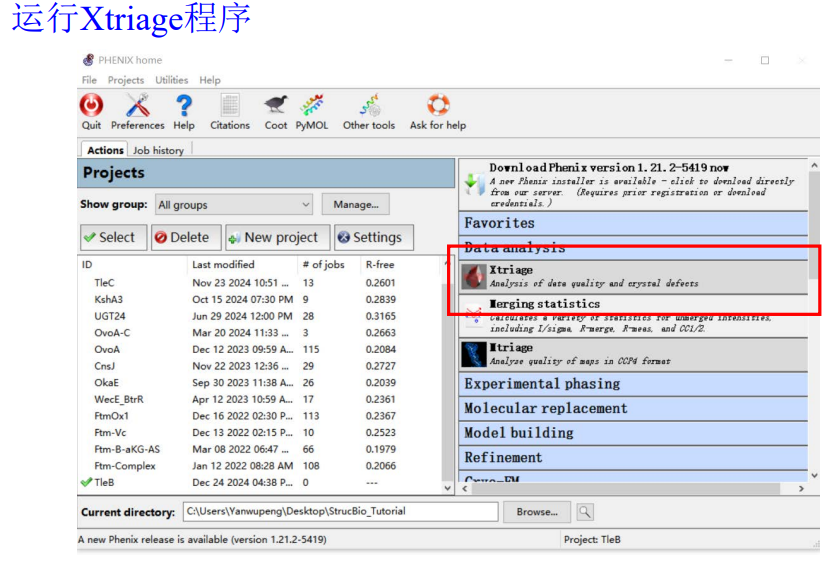This screenshot has width=836, height=563.
Task: Expand the Refinement section
Action: (x=633, y=457)
